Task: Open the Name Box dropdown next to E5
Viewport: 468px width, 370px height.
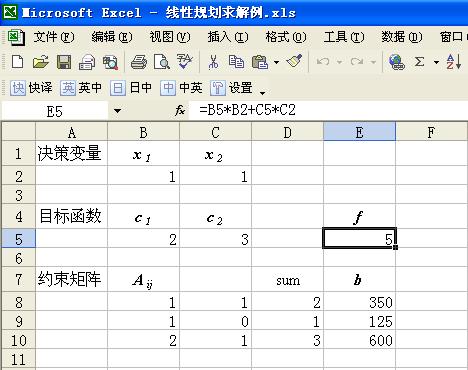Action: pos(117,111)
